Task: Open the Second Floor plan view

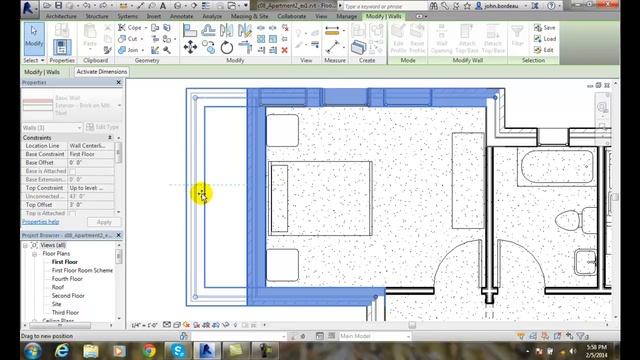Action: [68, 296]
